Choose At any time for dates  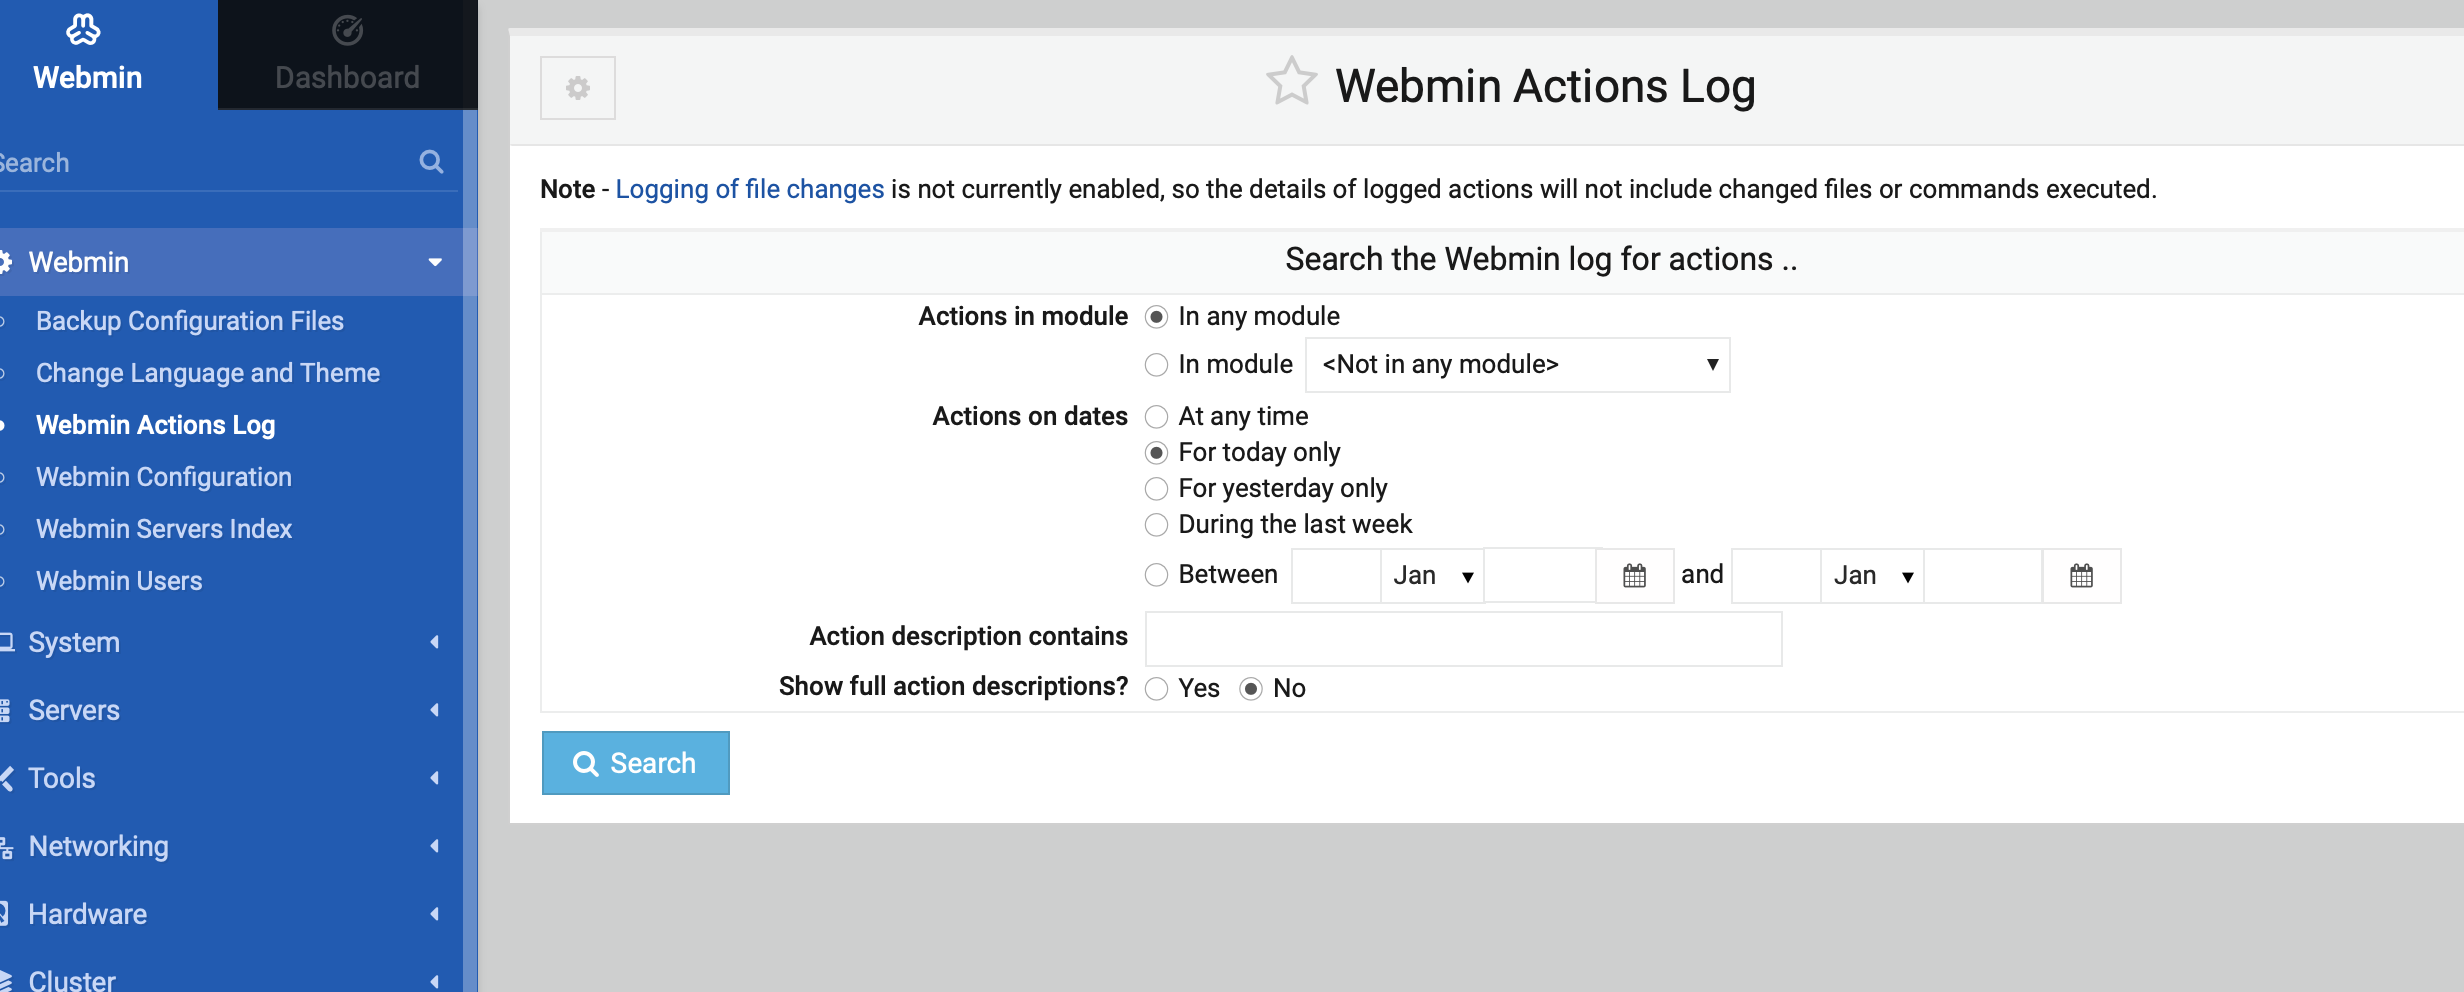tap(1156, 417)
